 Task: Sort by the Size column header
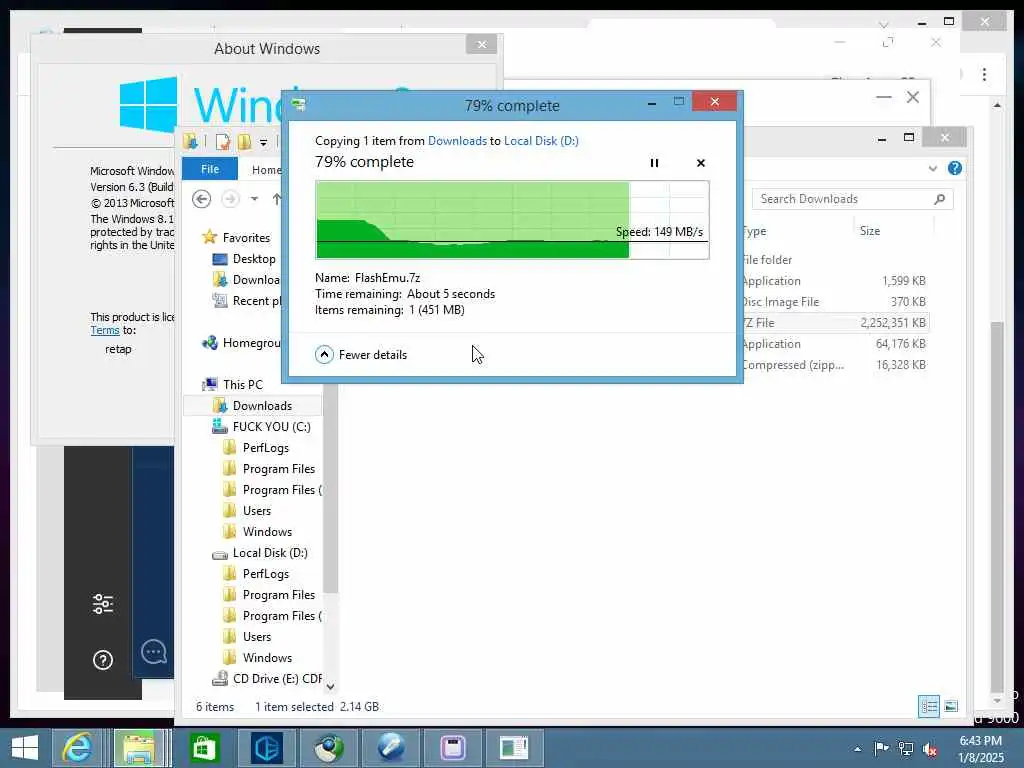pyautogui.click(x=869, y=231)
